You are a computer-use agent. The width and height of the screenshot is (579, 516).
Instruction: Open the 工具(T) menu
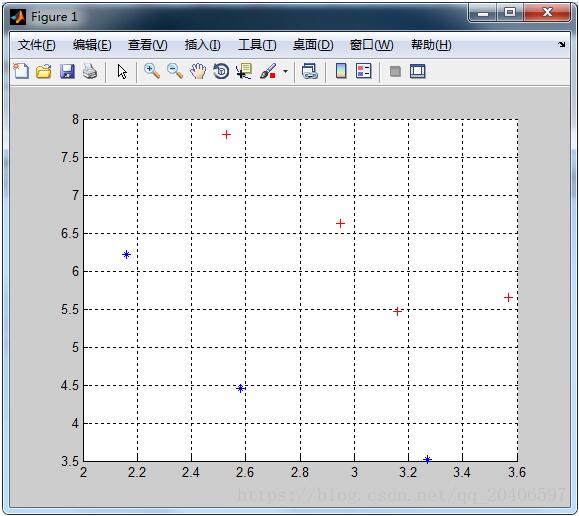point(257,45)
